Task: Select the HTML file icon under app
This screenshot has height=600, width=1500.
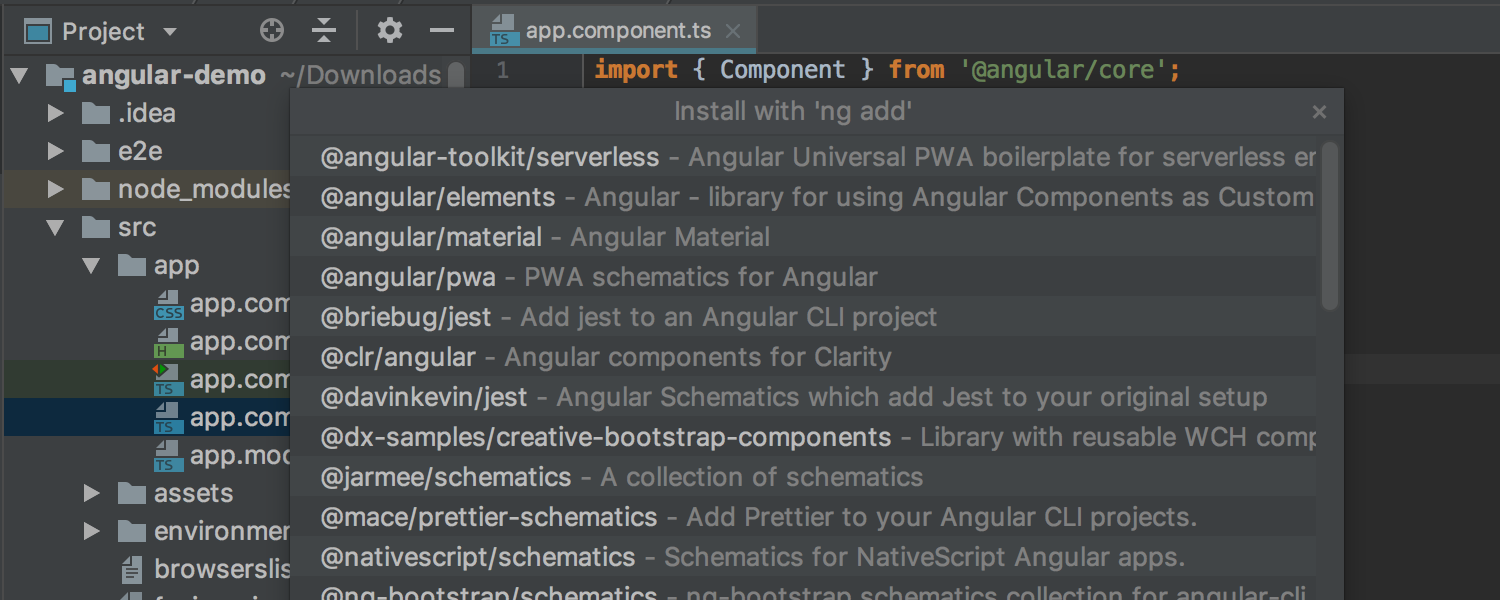Action: 168,342
